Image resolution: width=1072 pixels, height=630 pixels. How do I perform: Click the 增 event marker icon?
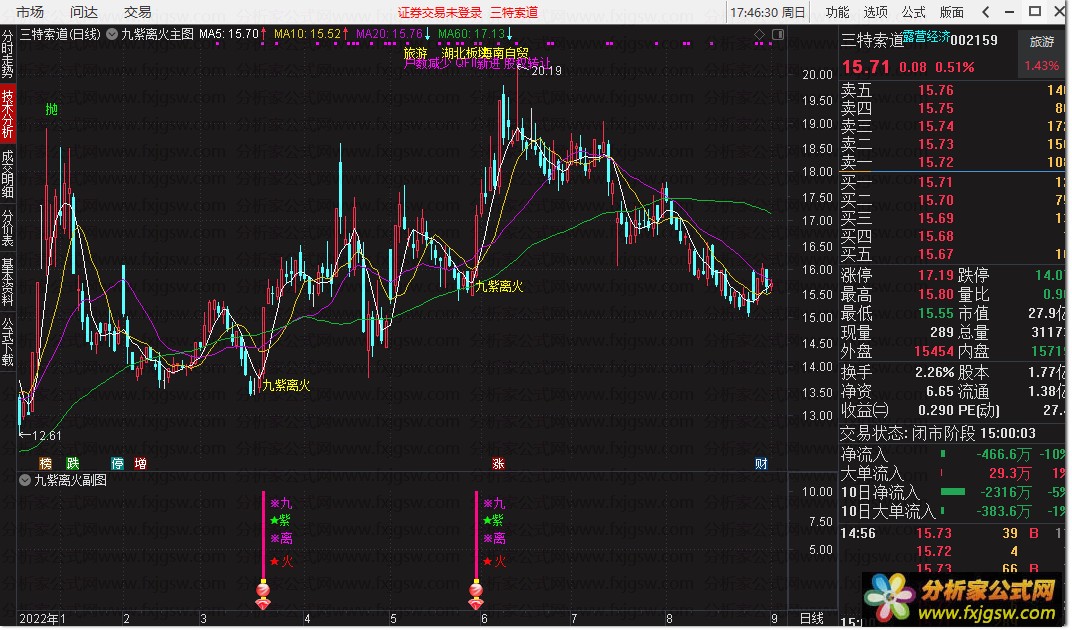(x=140, y=464)
